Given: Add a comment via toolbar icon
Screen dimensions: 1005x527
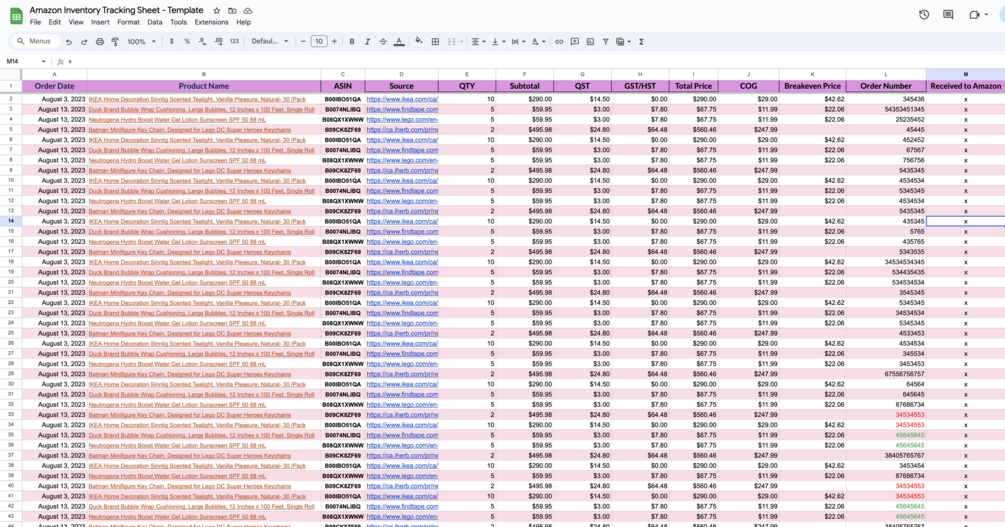Looking at the screenshot, I should [575, 42].
